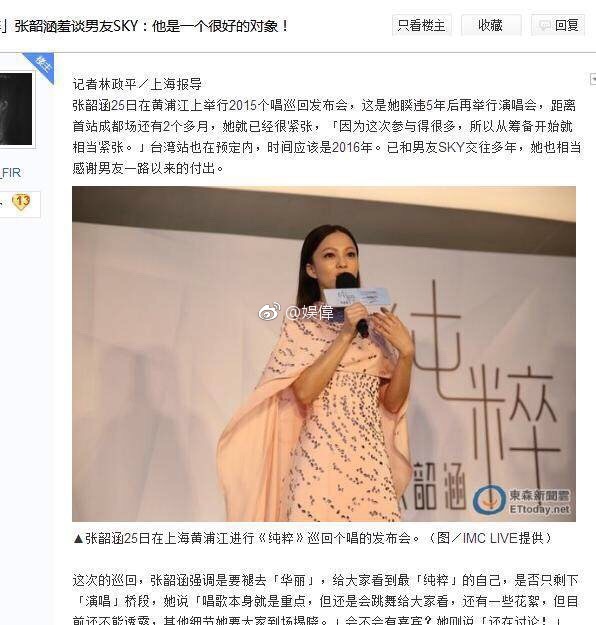
Task: Expand the small dropdown arrow beside the post
Action: (x=593, y=79)
